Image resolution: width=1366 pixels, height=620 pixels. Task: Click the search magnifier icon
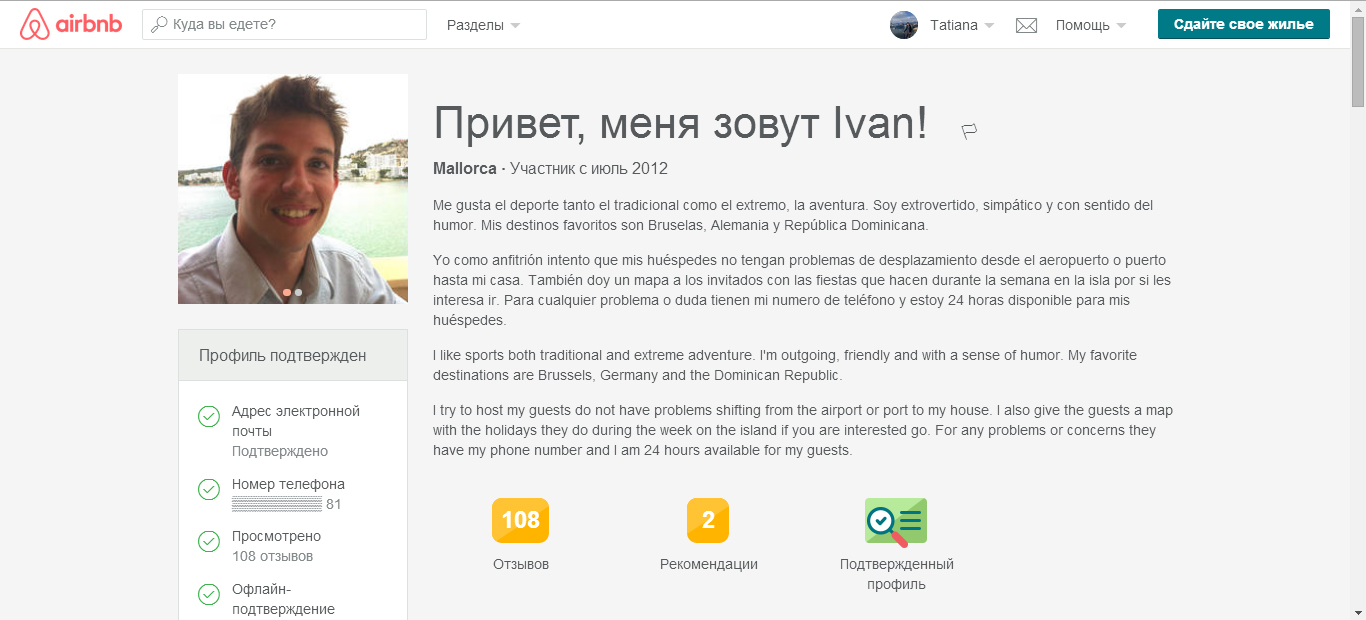[x=159, y=24]
